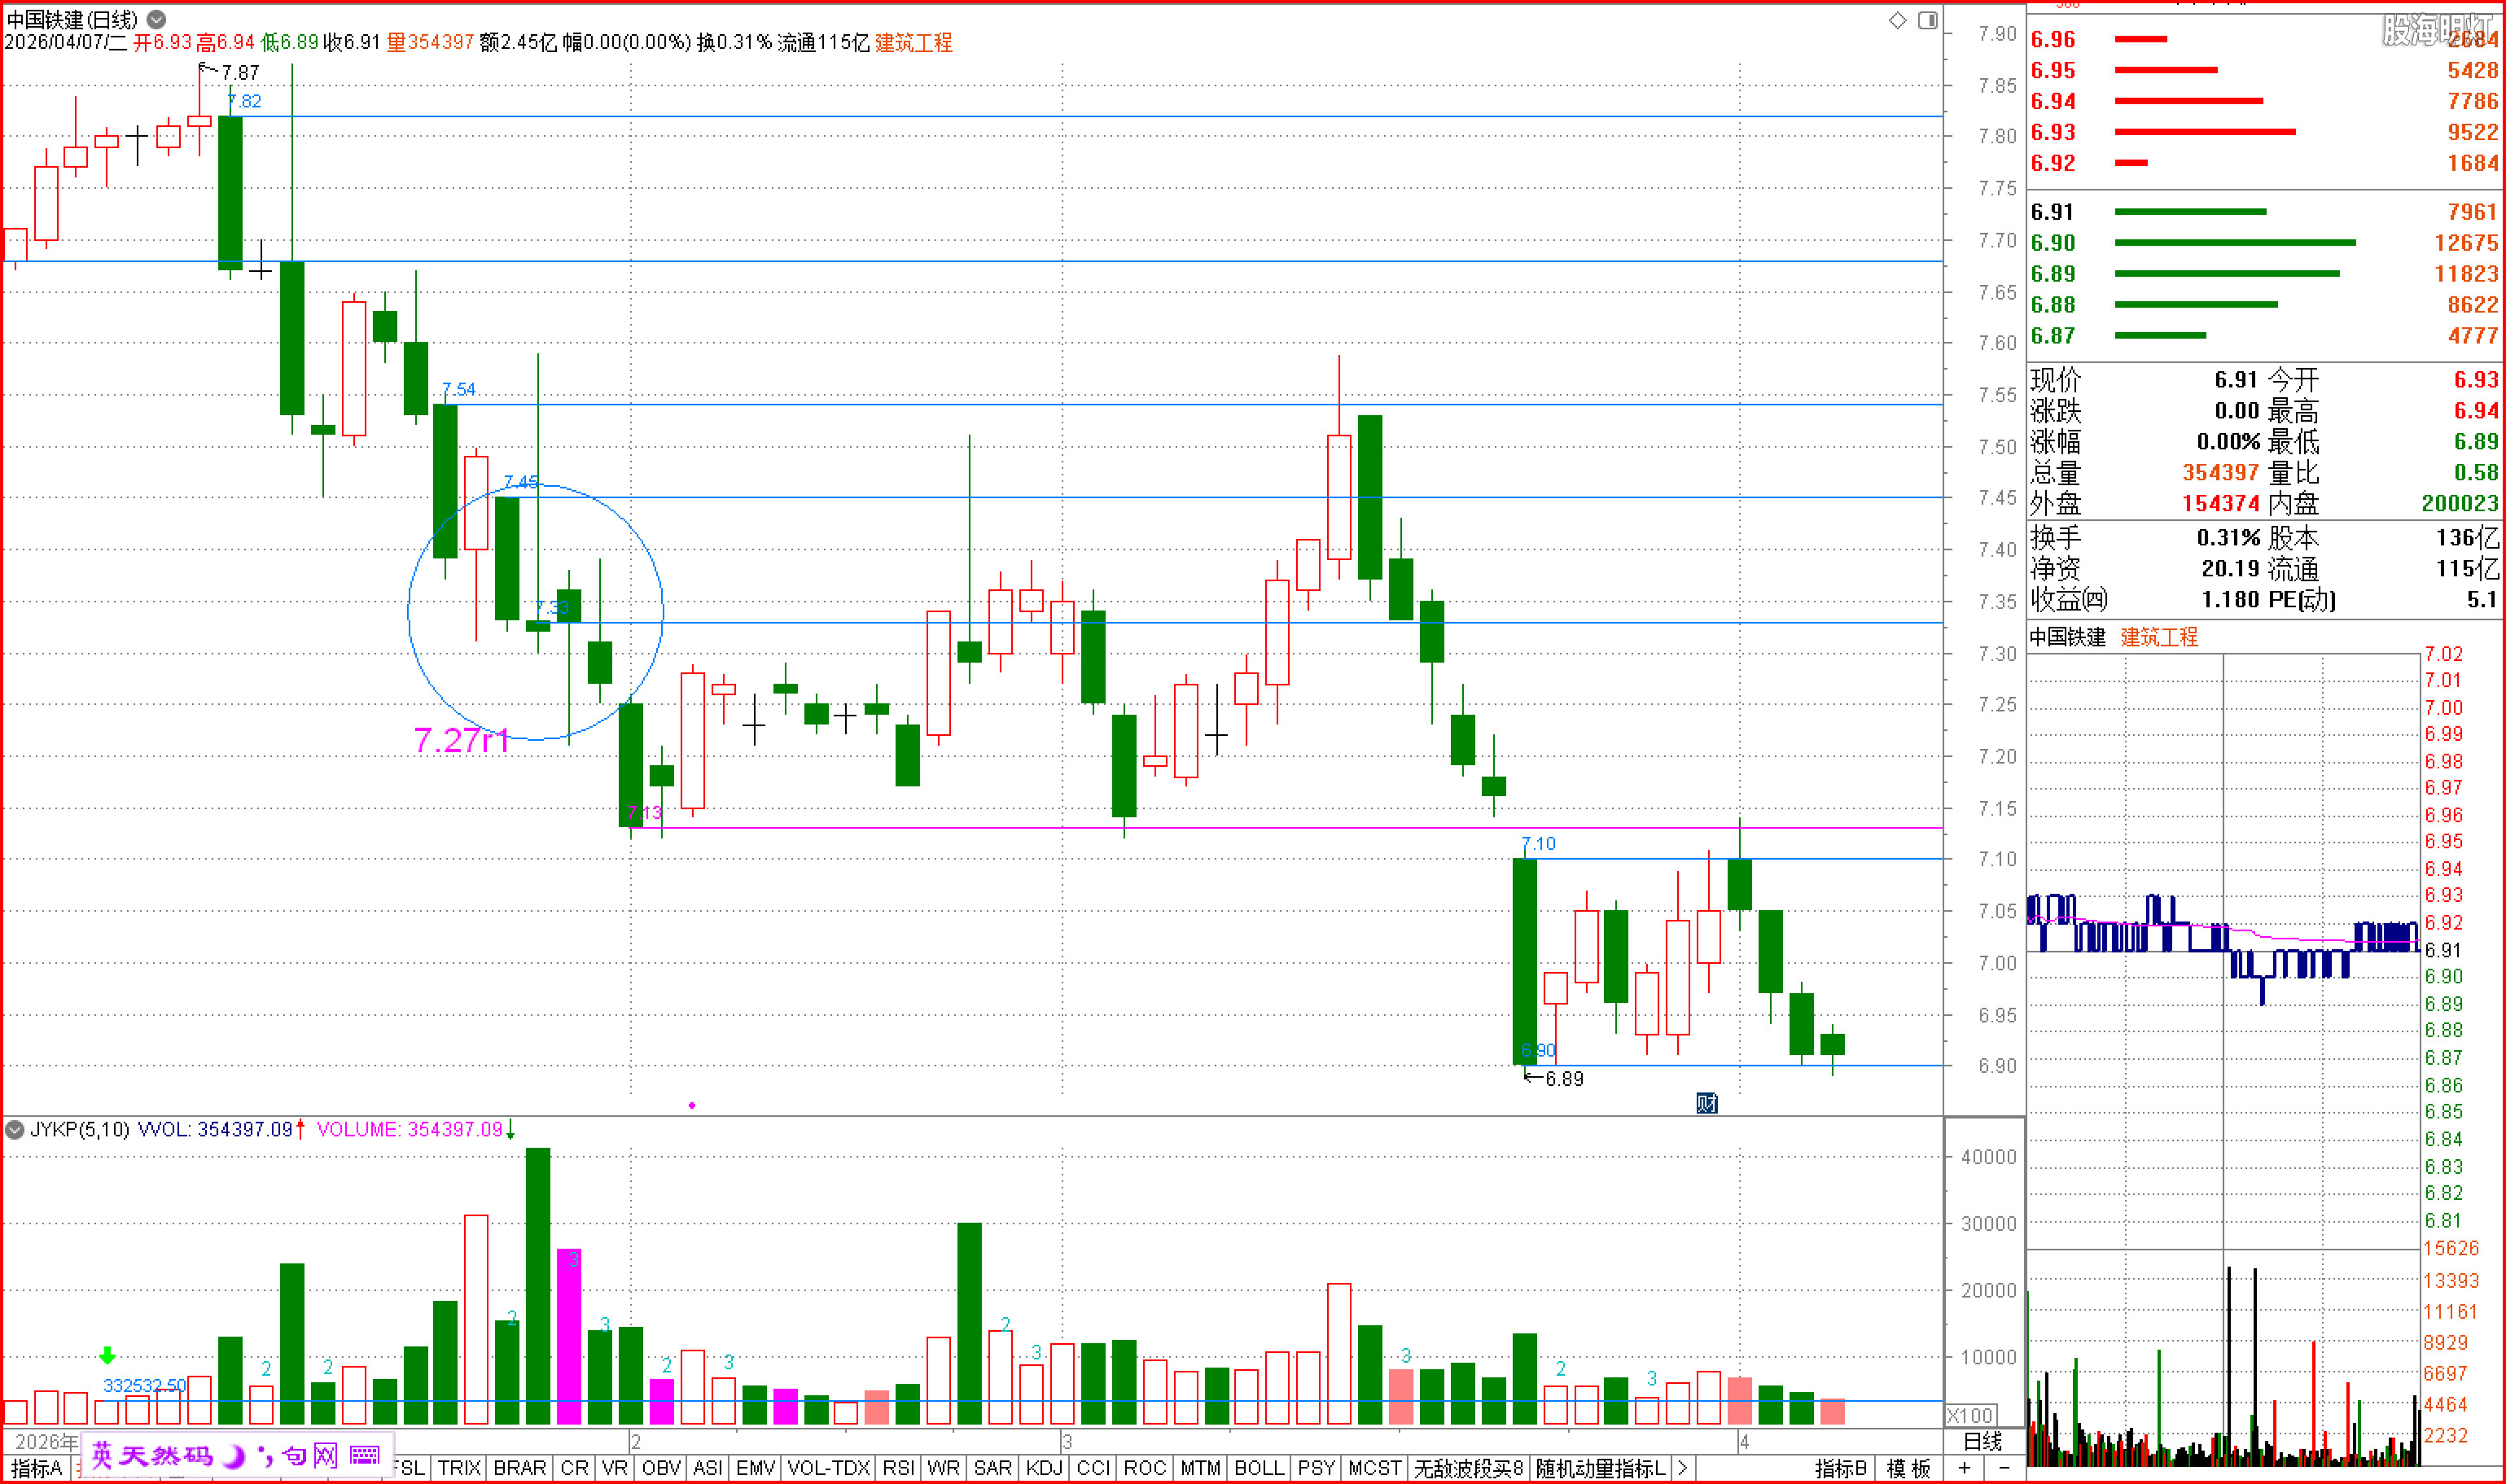Click the zoom out minus button
This screenshot has height=1484, width=2506.
pyautogui.click(x=2004, y=1468)
